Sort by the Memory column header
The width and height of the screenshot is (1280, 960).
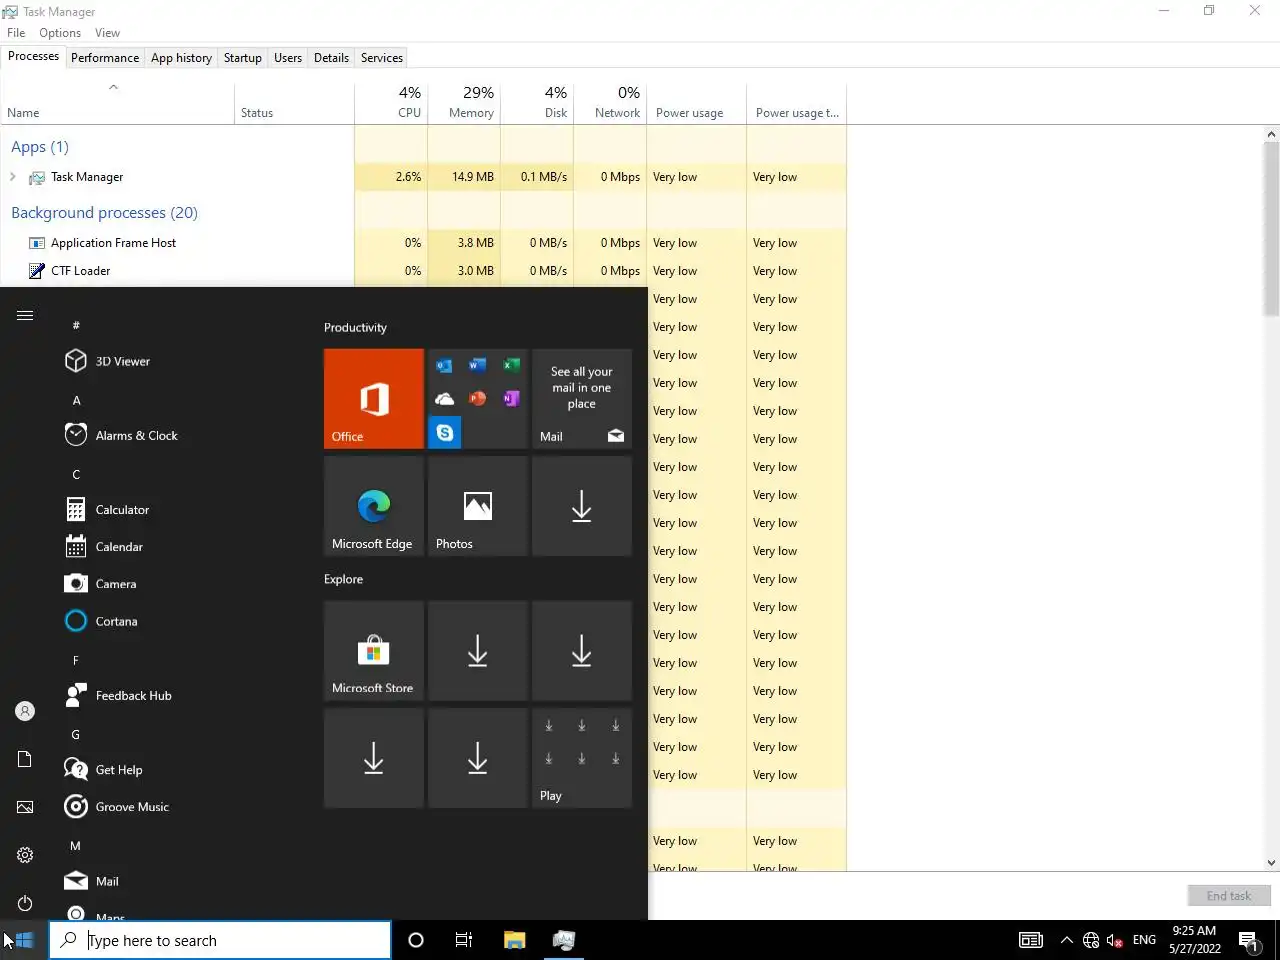tap(464, 102)
